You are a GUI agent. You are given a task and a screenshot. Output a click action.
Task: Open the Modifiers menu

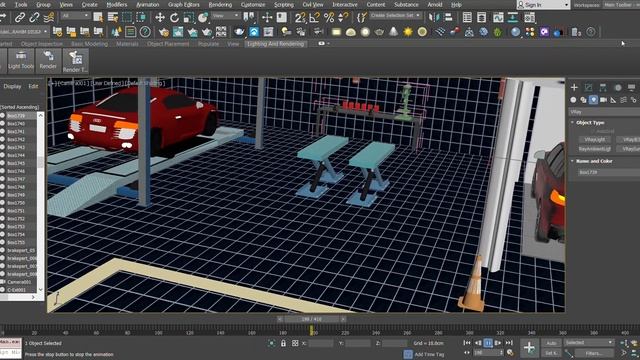[117, 5]
